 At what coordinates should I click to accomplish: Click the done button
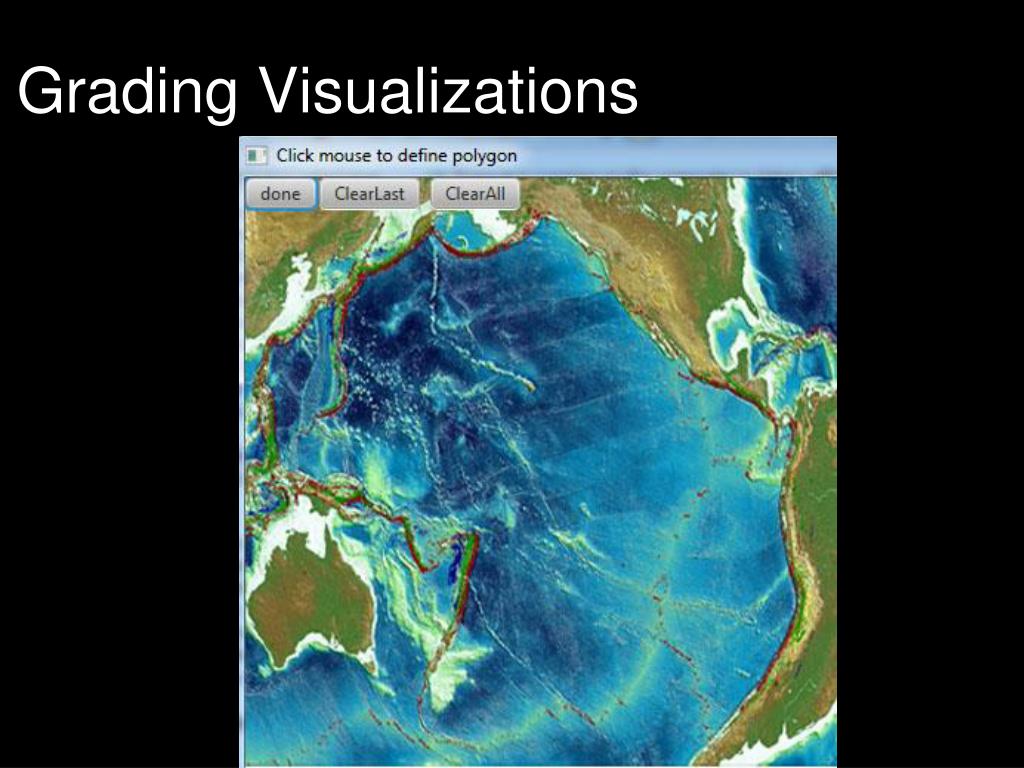(x=281, y=194)
